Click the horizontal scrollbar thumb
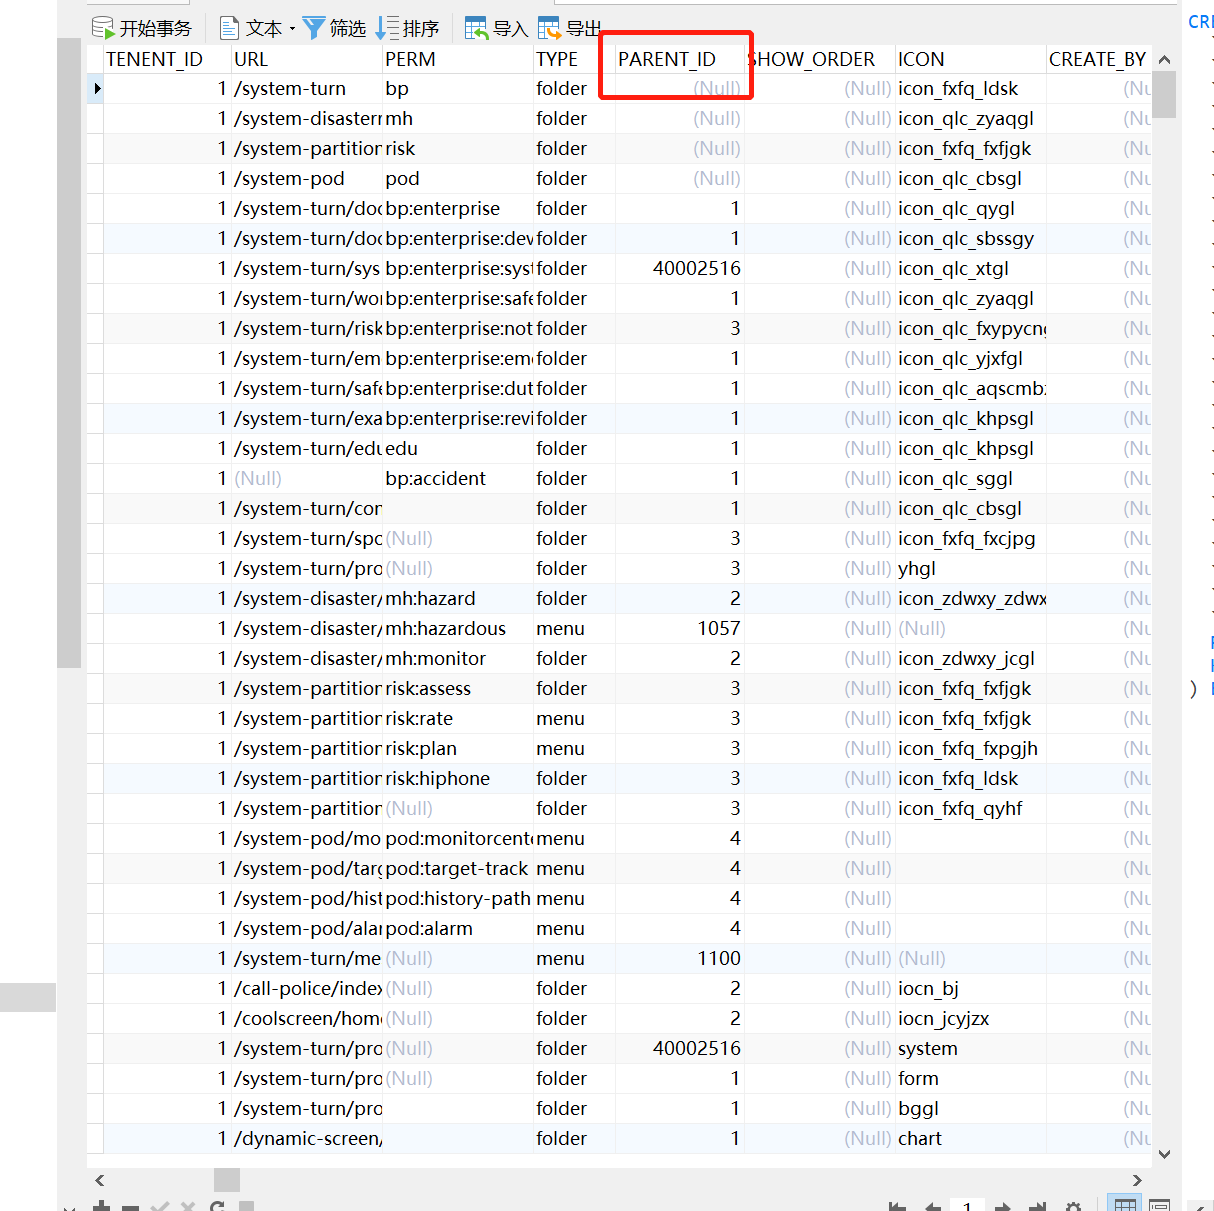 click(227, 1180)
